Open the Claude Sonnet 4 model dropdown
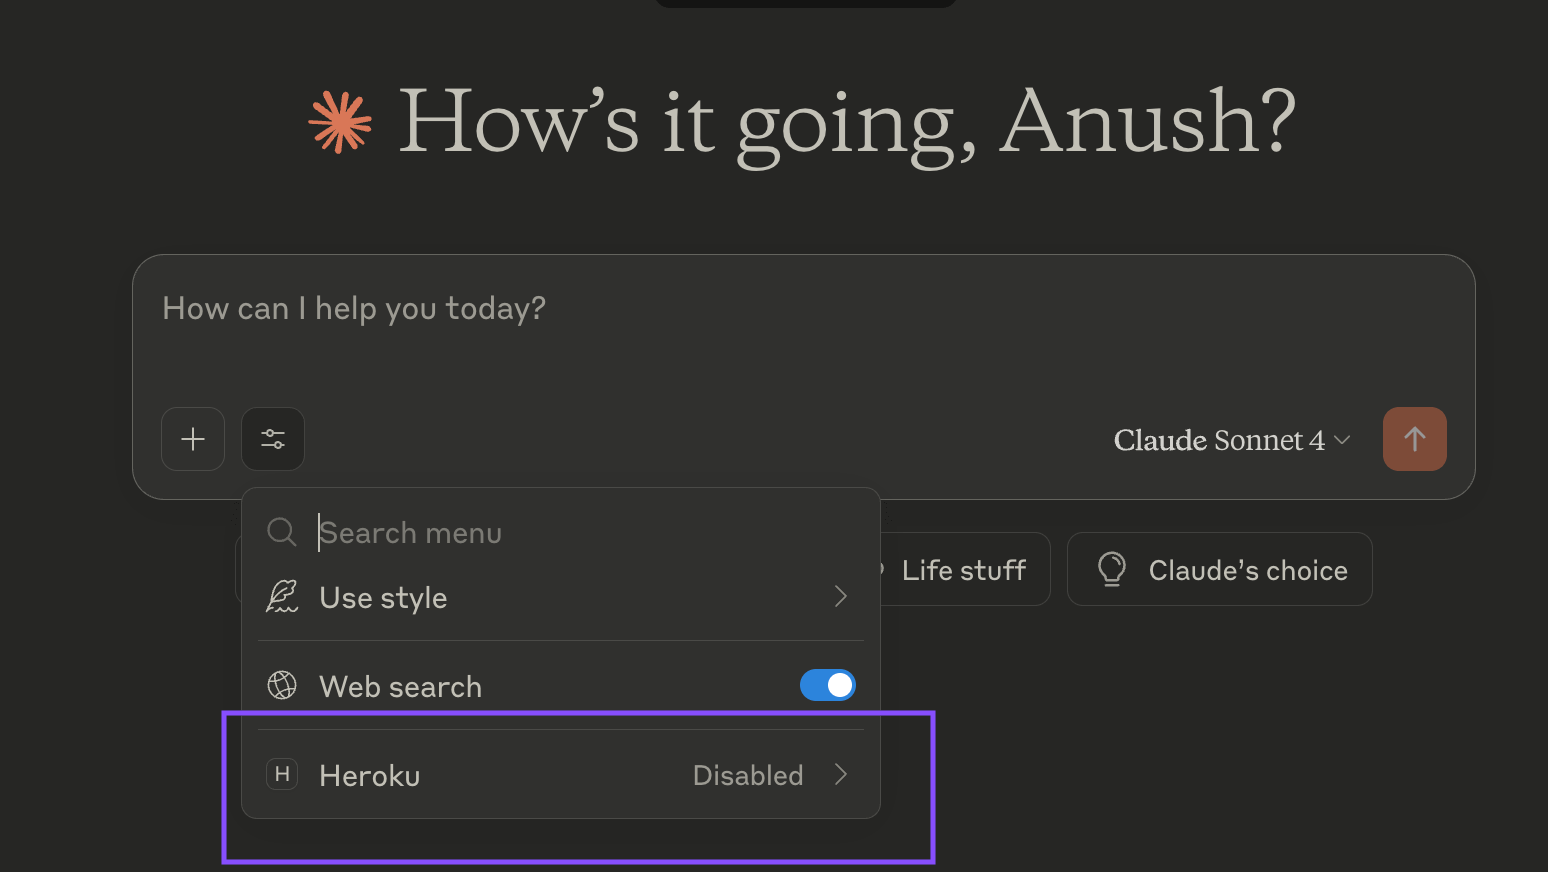This screenshot has width=1548, height=872. (1231, 439)
